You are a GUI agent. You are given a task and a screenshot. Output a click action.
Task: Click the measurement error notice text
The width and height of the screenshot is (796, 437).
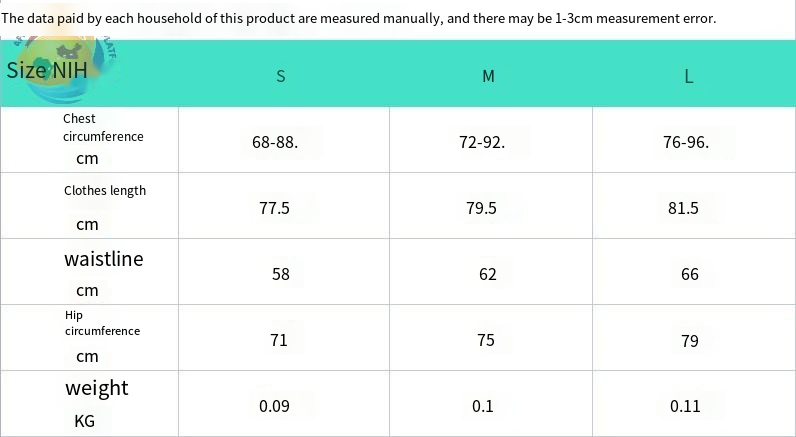point(358,19)
